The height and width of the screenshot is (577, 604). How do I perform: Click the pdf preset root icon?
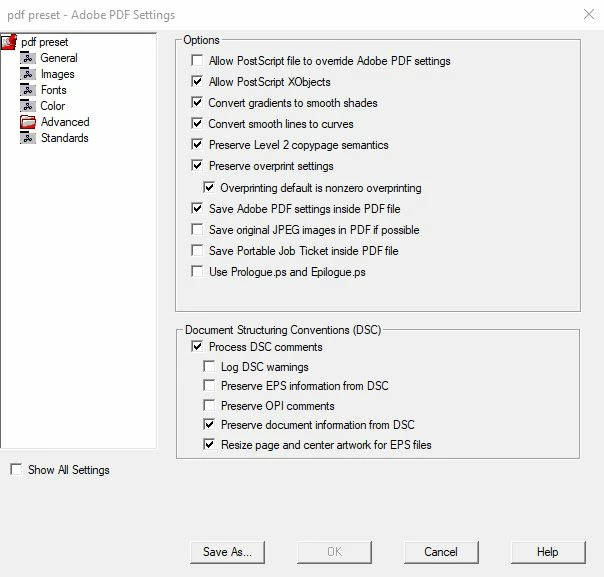9,42
